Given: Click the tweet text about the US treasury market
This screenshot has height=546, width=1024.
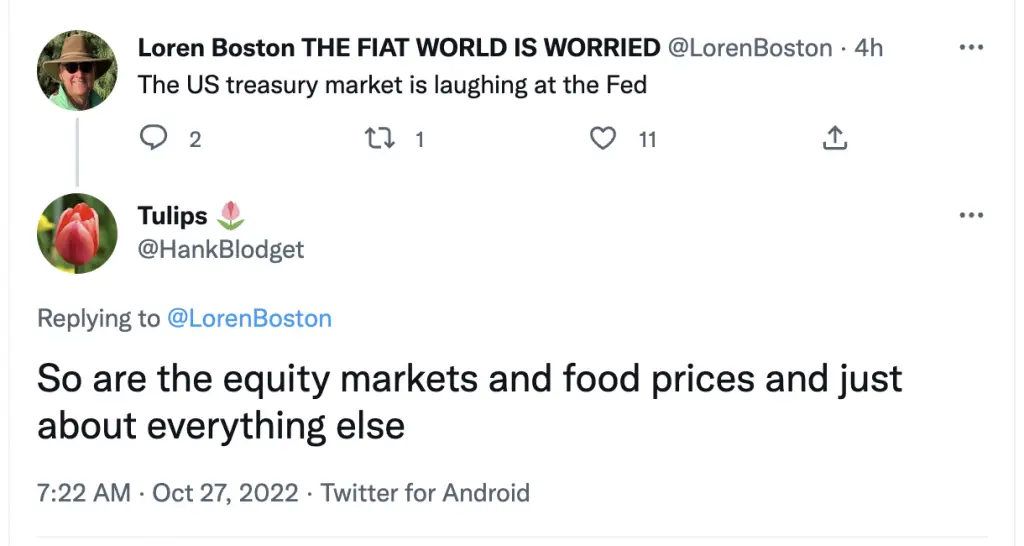Looking at the screenshot, I should click(x=392, y=85).
